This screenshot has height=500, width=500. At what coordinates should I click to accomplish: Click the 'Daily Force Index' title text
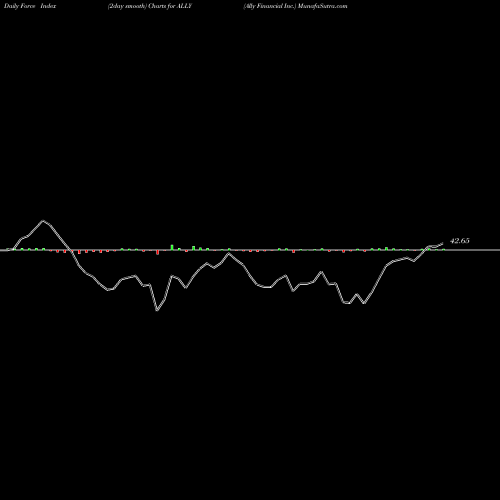30,6
